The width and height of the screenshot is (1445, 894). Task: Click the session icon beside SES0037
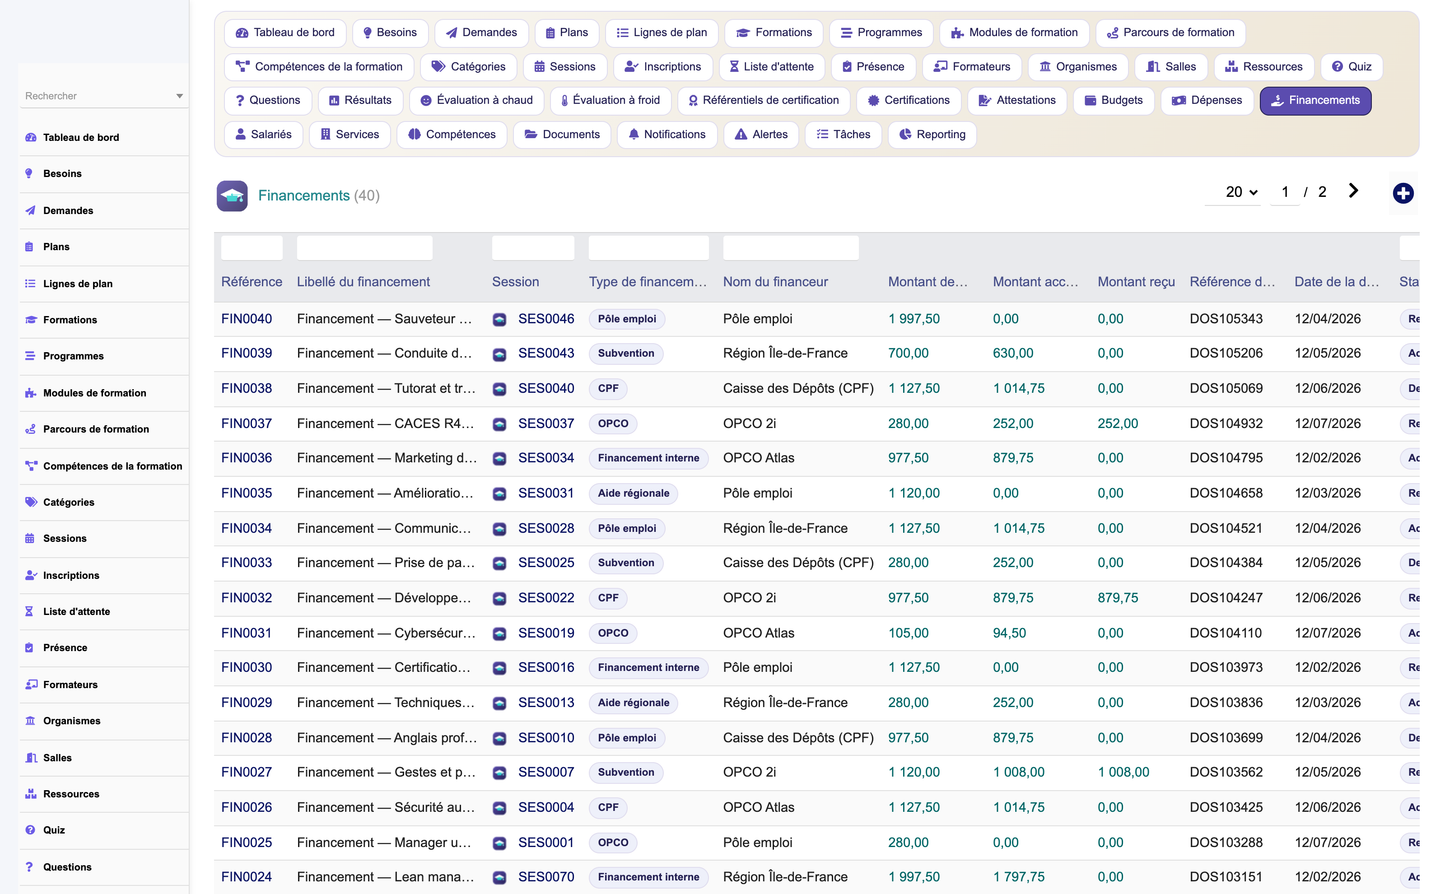[x=499, y=424]
